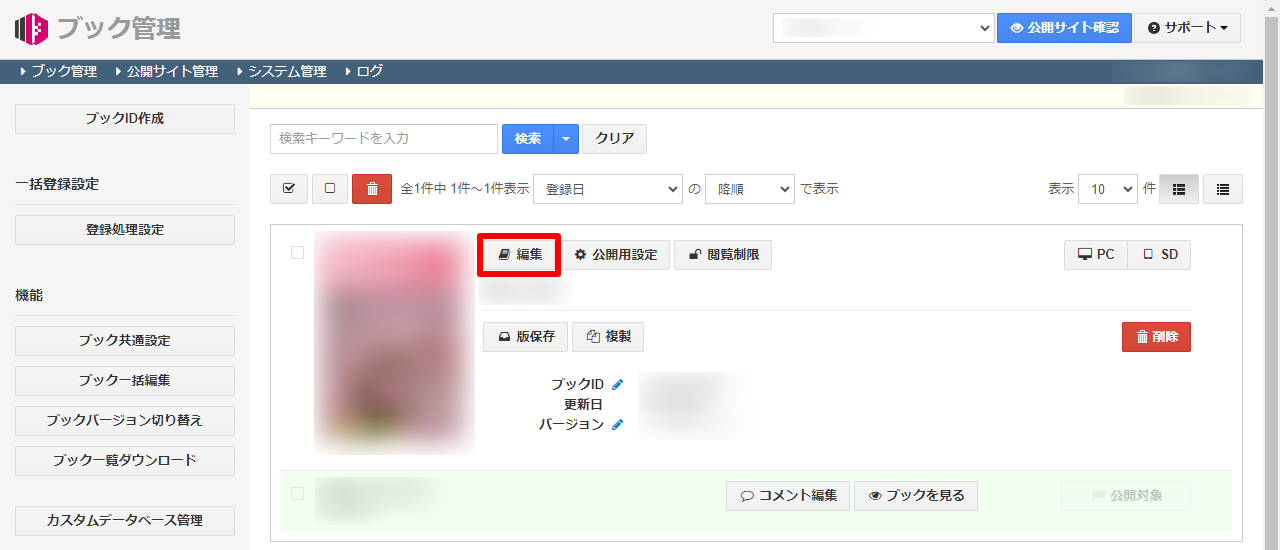Click the 編集 button
Screen dimensions: 1280x550
pyautogui.click(x=519, y=255)
